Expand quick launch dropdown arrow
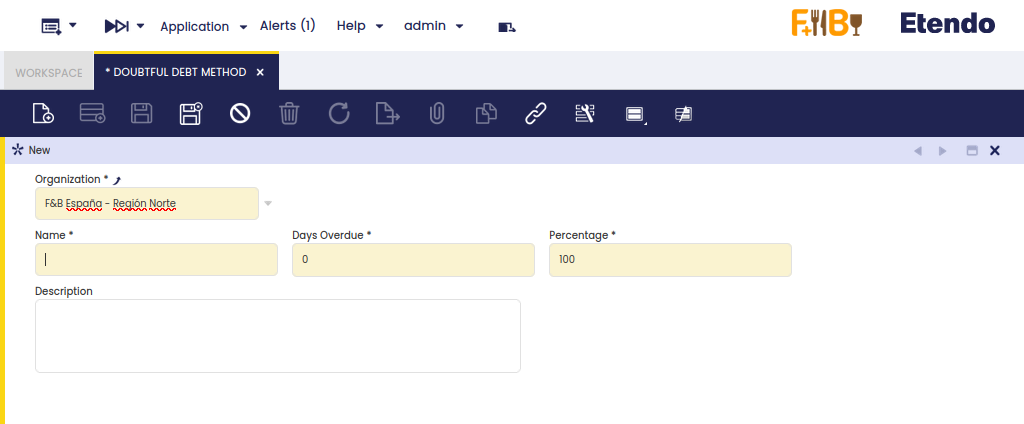 [x=140, y=26]
